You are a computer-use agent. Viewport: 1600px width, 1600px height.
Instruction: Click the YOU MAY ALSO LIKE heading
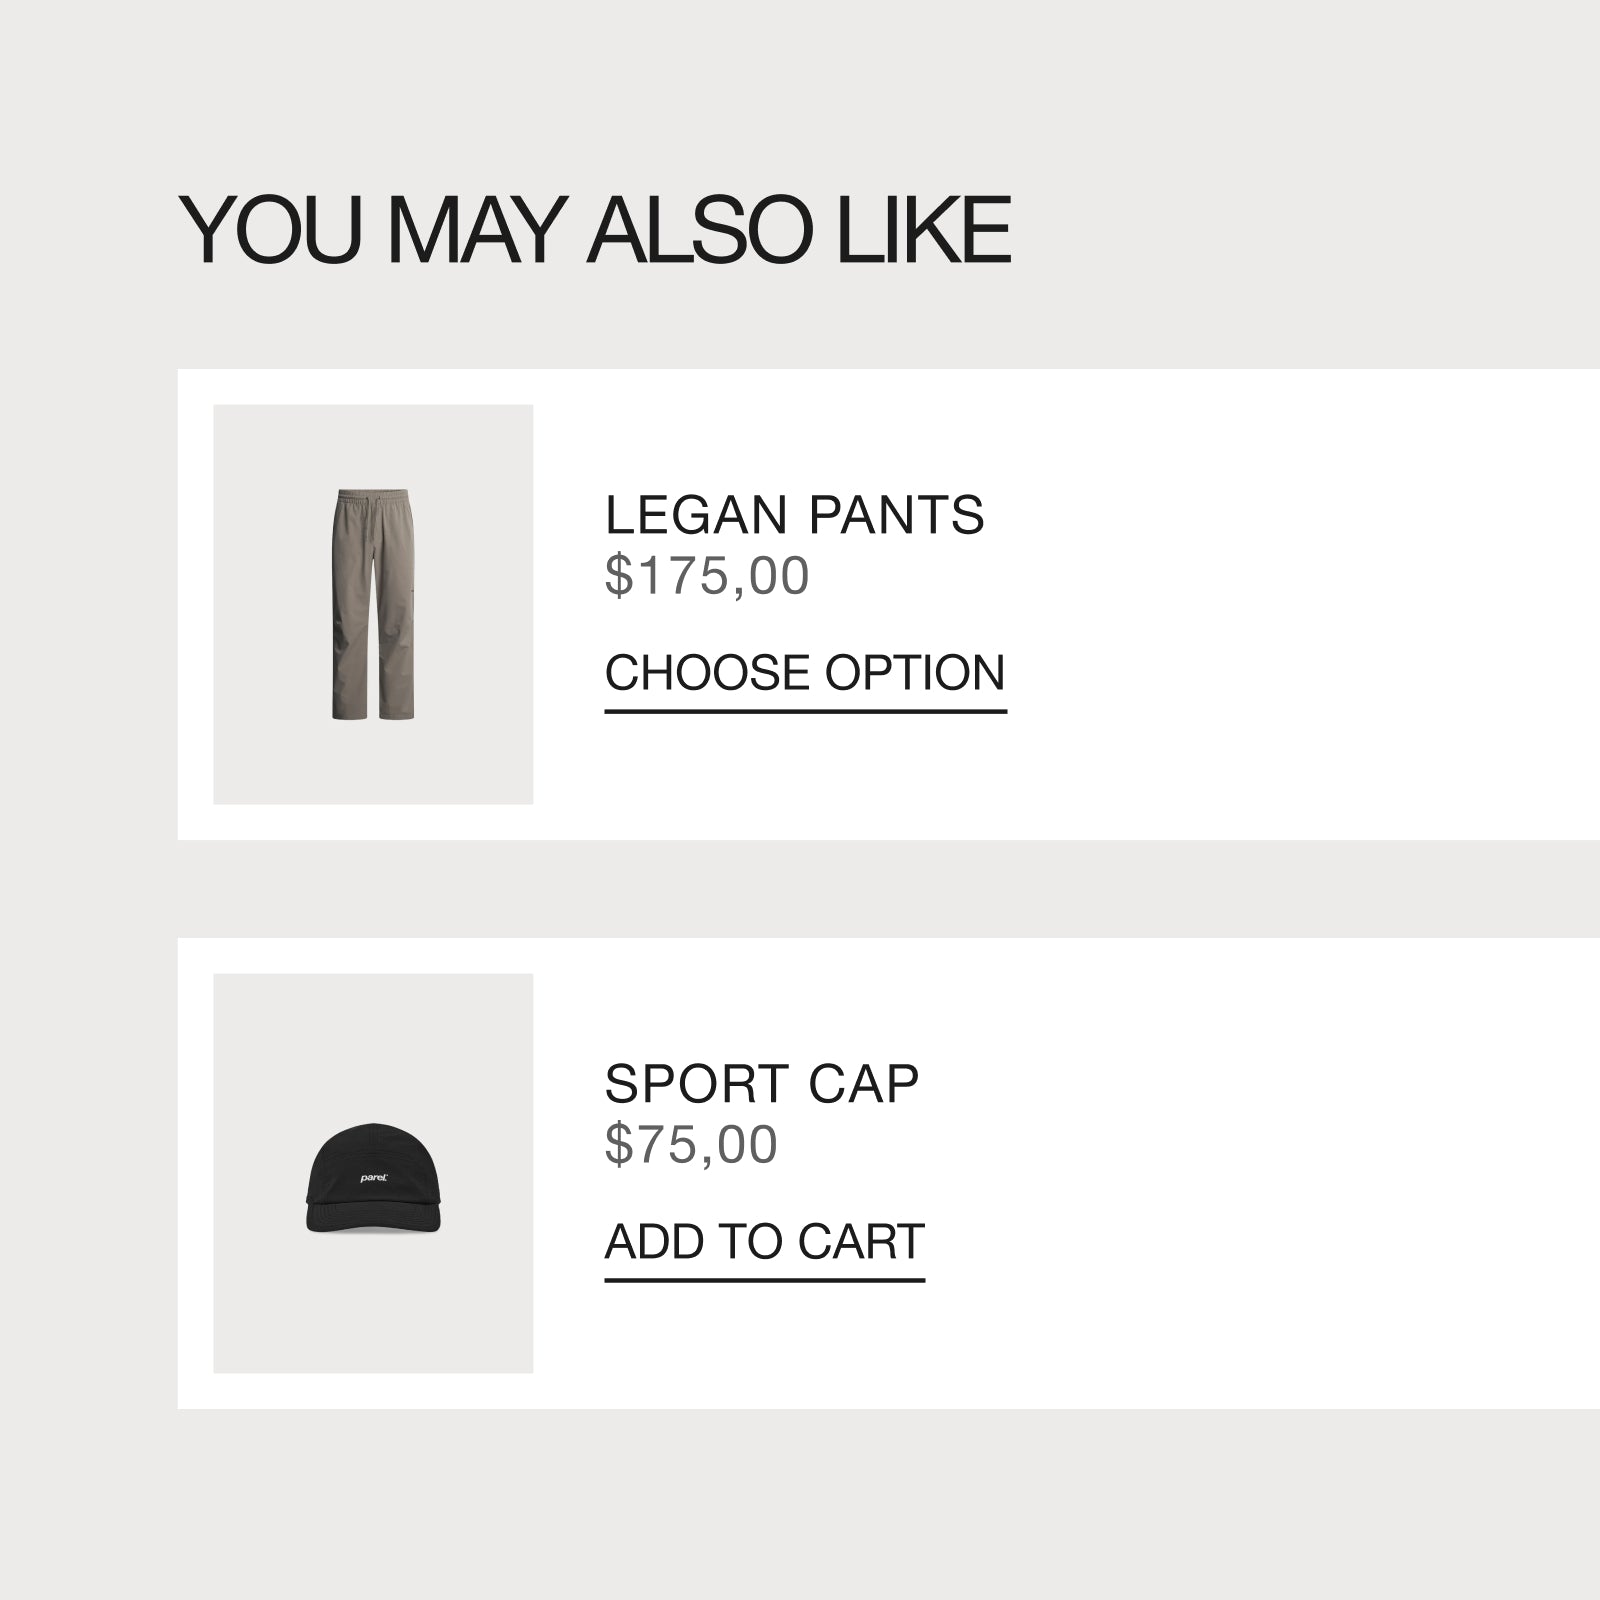pyautogui.click(x=594, y=229)
